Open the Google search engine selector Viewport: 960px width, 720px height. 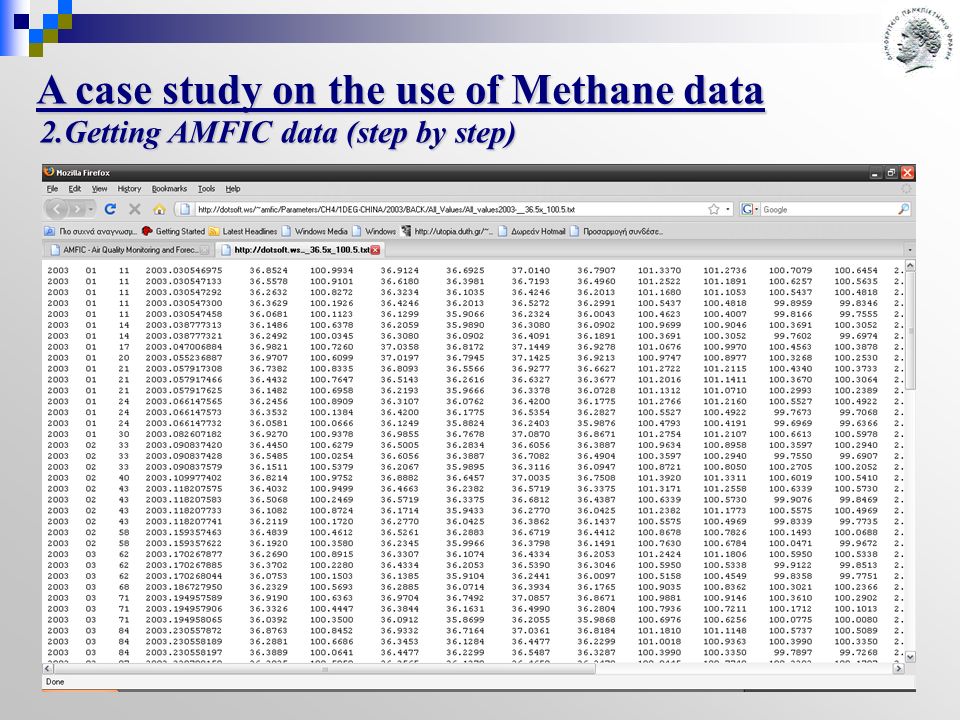pos(749,209)
